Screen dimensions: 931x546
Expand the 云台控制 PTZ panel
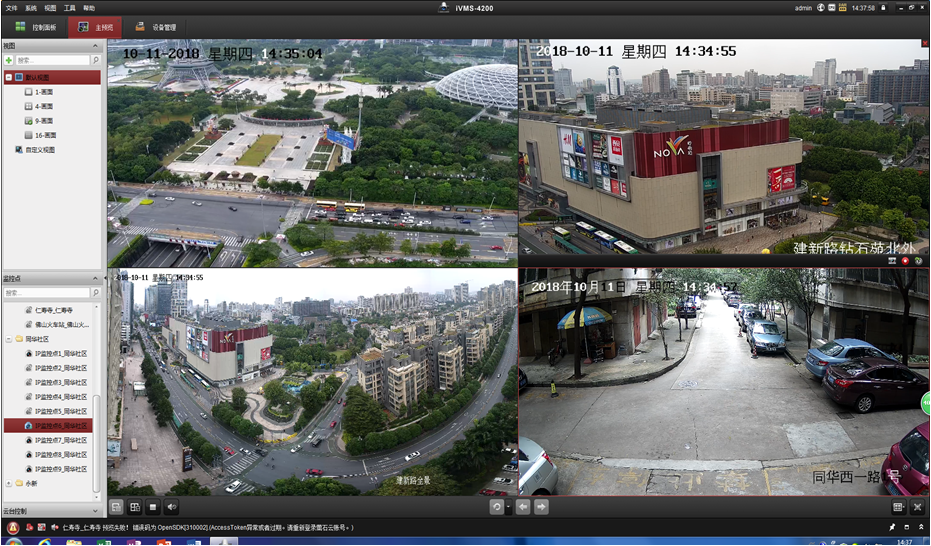[x=96, y=511]
